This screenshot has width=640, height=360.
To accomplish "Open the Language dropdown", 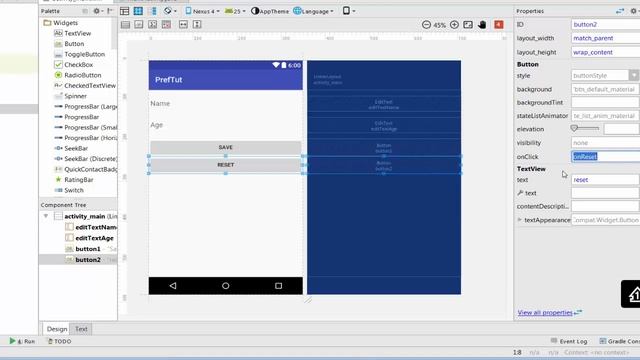I will click(313, 11).
